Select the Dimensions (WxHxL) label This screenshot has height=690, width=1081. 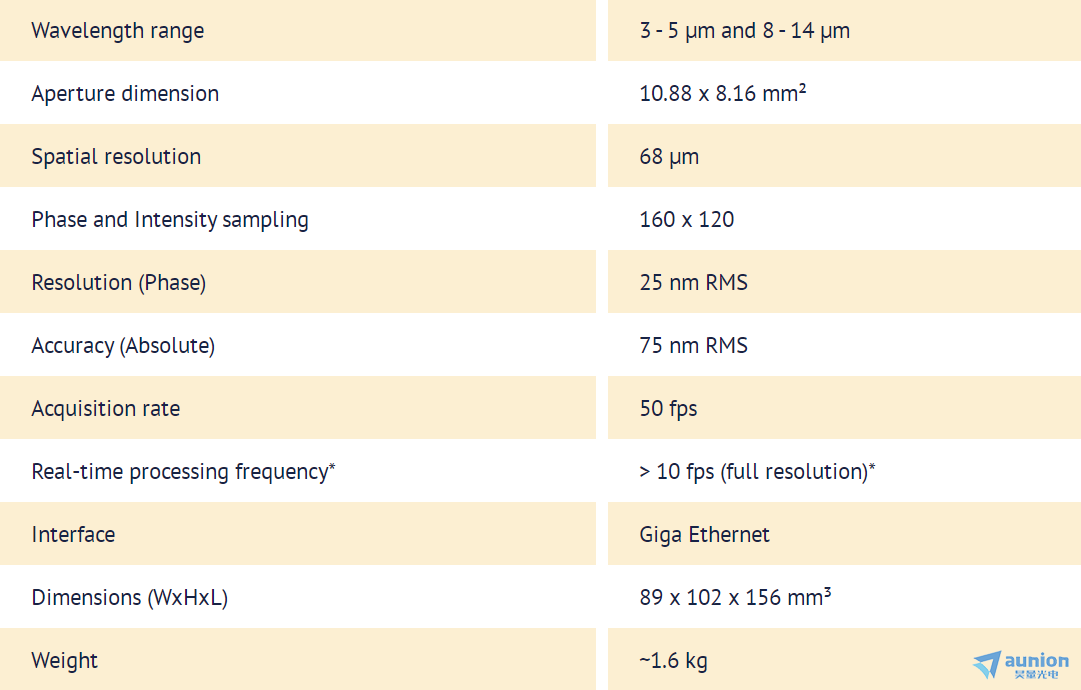pyautogui.click(x=130, y=598)
